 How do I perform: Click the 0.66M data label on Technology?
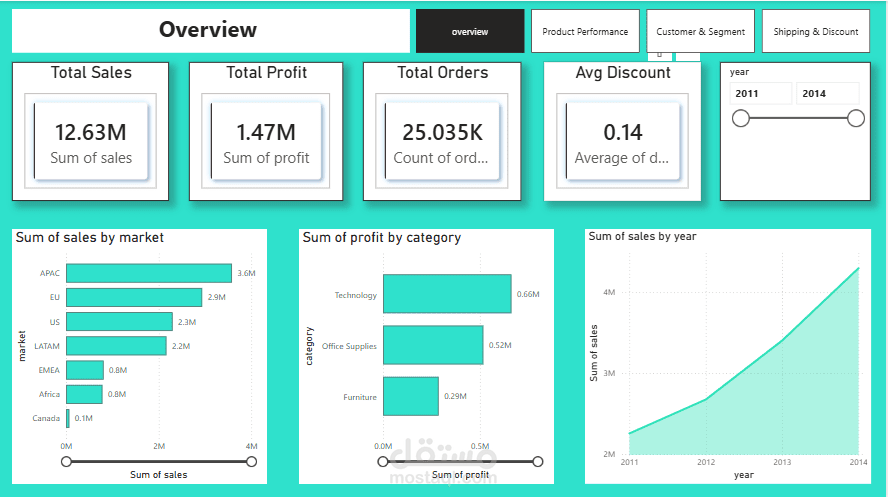pos(528,294)
